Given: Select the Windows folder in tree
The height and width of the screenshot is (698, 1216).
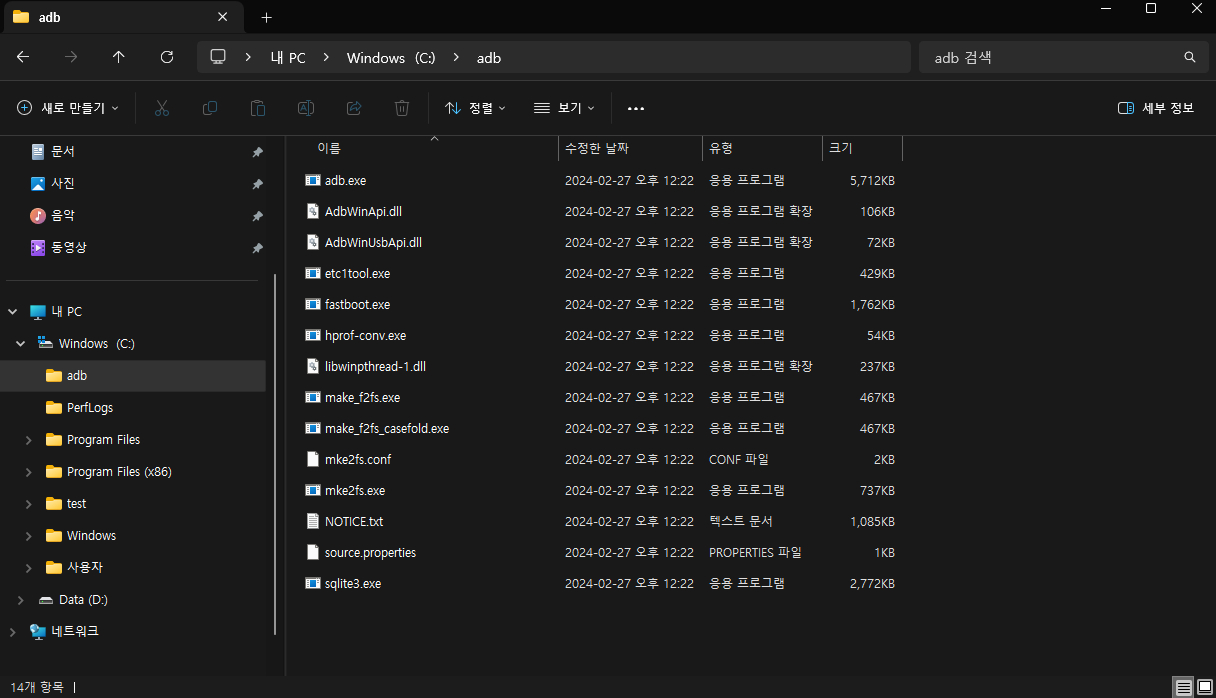Looking at the screenshot, I should (x=91, y=536).
